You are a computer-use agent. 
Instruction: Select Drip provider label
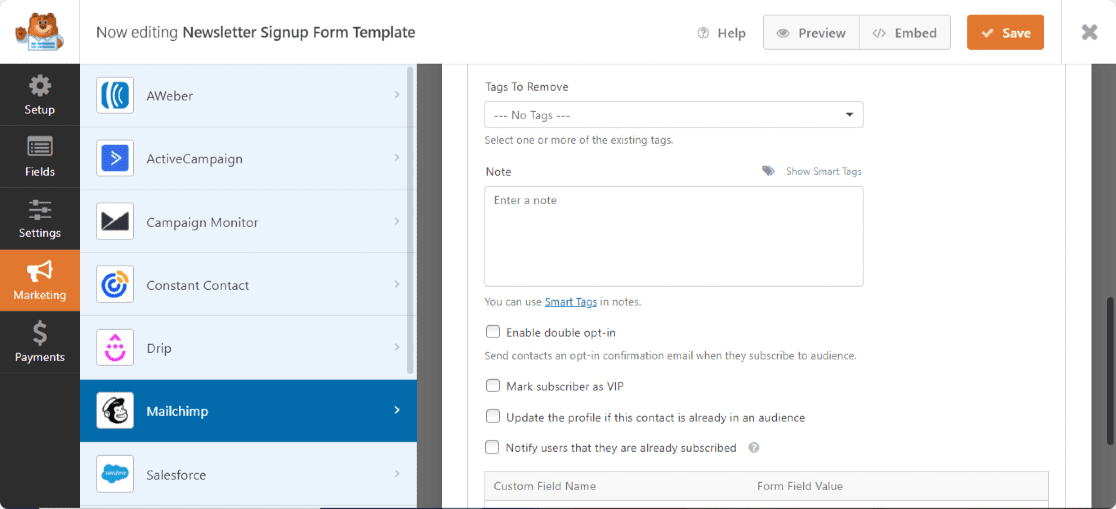159,349
